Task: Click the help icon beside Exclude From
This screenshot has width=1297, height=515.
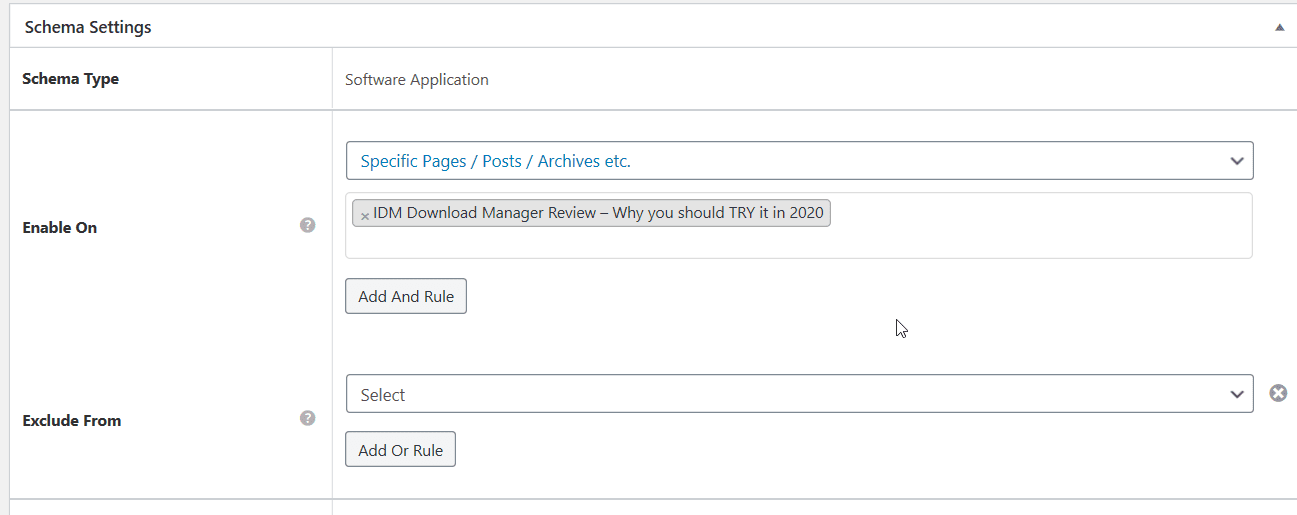Action: 308,418
